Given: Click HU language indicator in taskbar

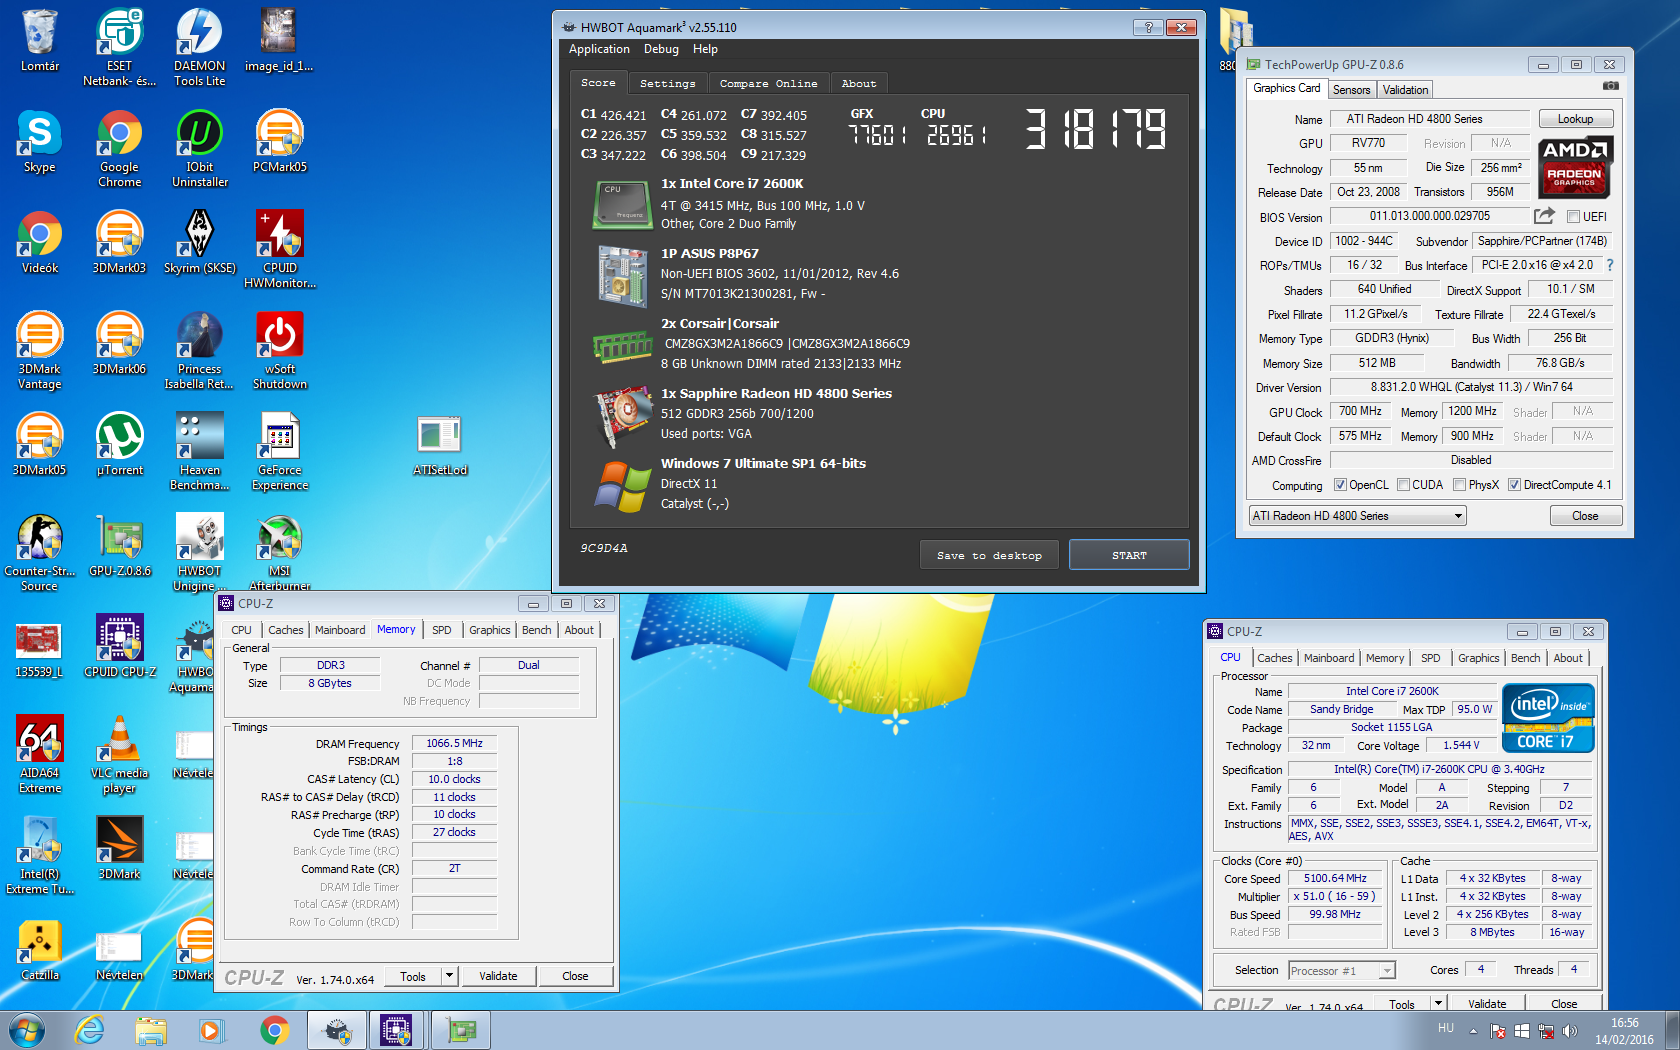Looking at the screenshot, I should [1445, 1028].
